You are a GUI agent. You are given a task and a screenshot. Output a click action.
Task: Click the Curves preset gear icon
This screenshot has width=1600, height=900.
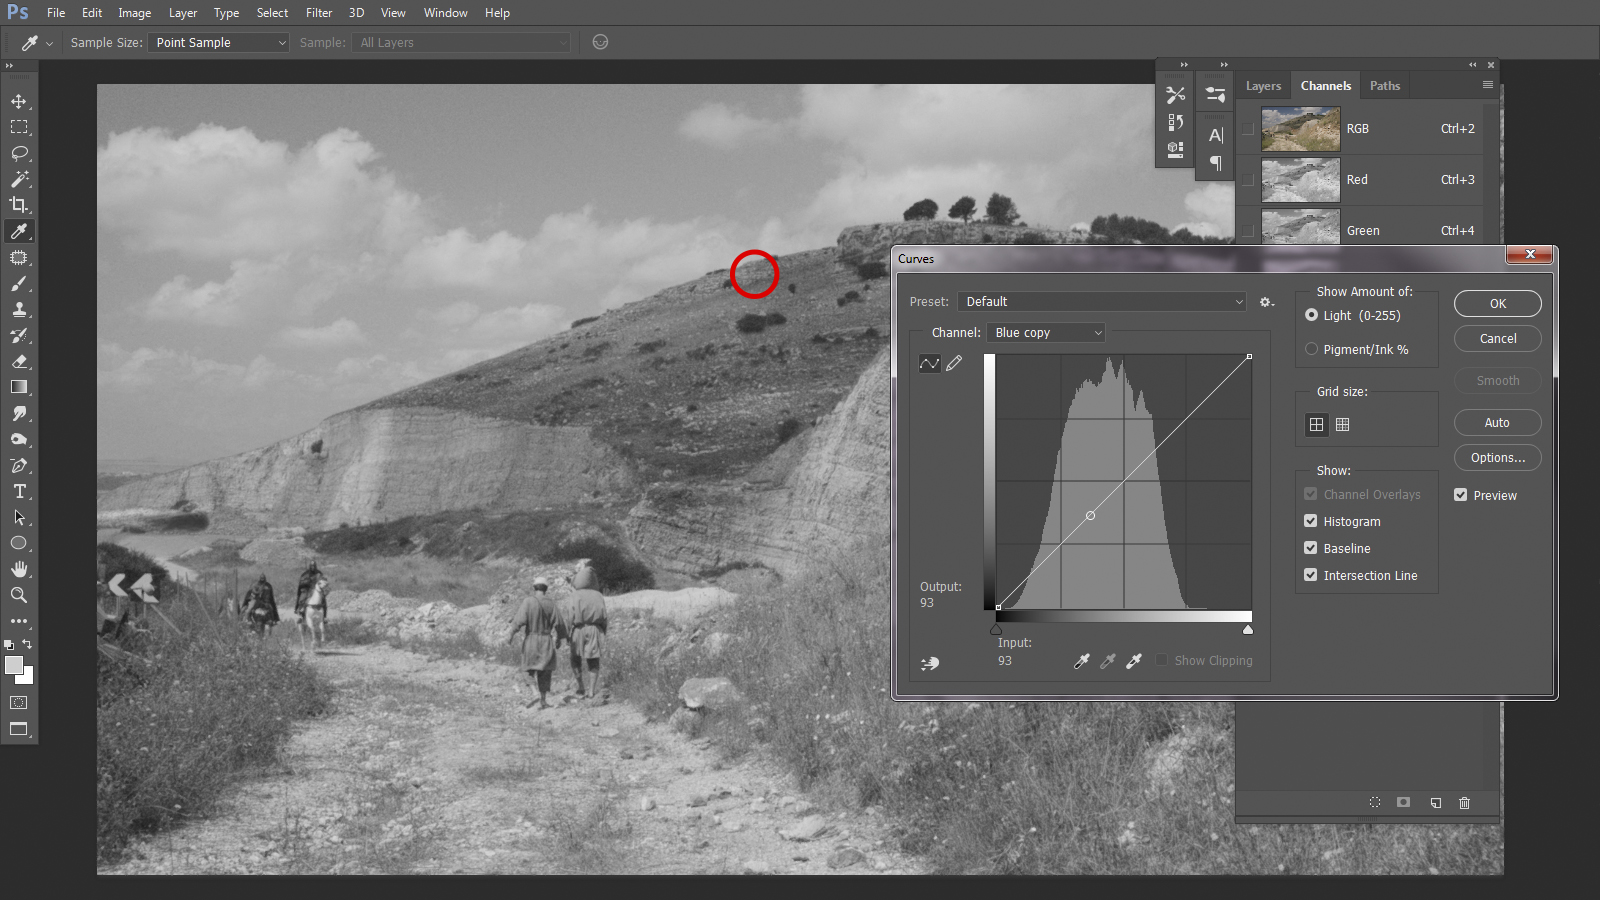coord(1266,302)
